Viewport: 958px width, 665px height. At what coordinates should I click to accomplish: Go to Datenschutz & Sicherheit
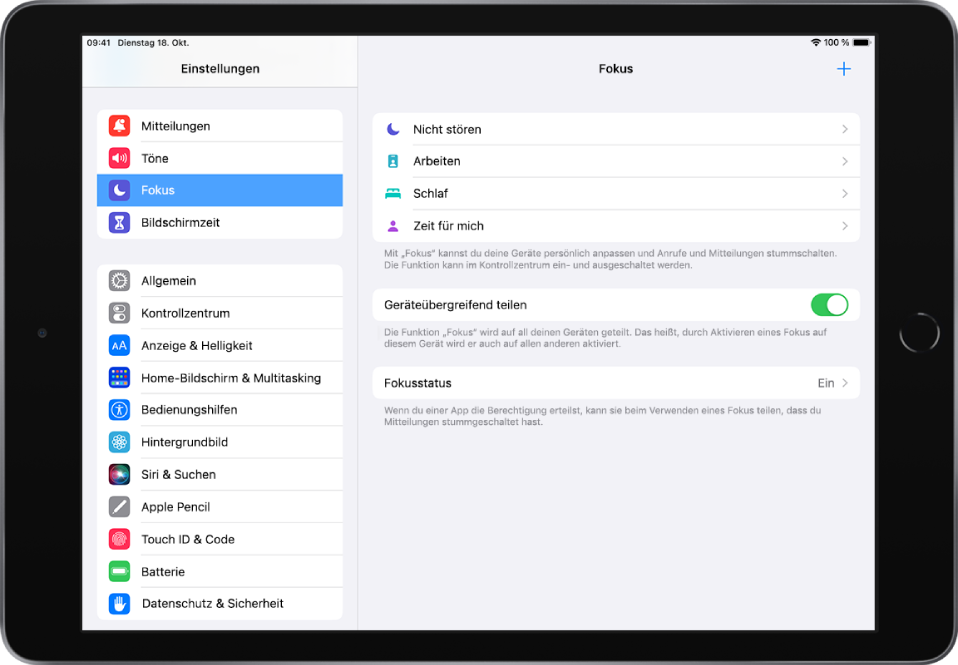(212, 604)
